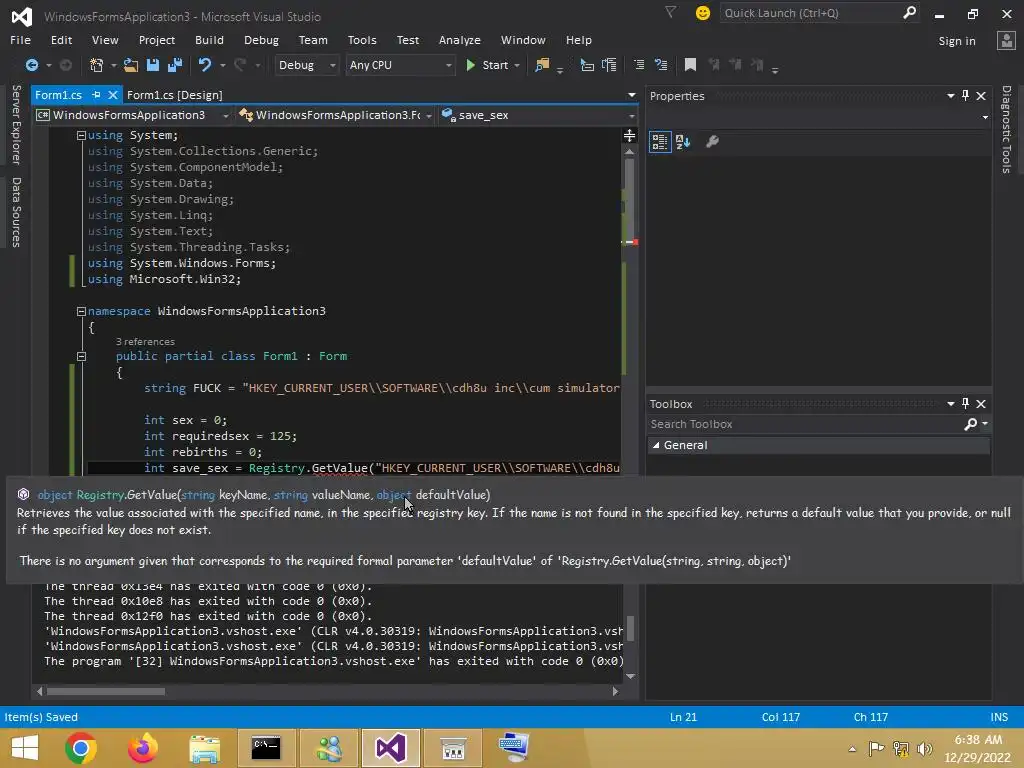This screenshot has width=1024, height=768.
Task: Click the comment out lines icon
Action: tap(639, 65)
